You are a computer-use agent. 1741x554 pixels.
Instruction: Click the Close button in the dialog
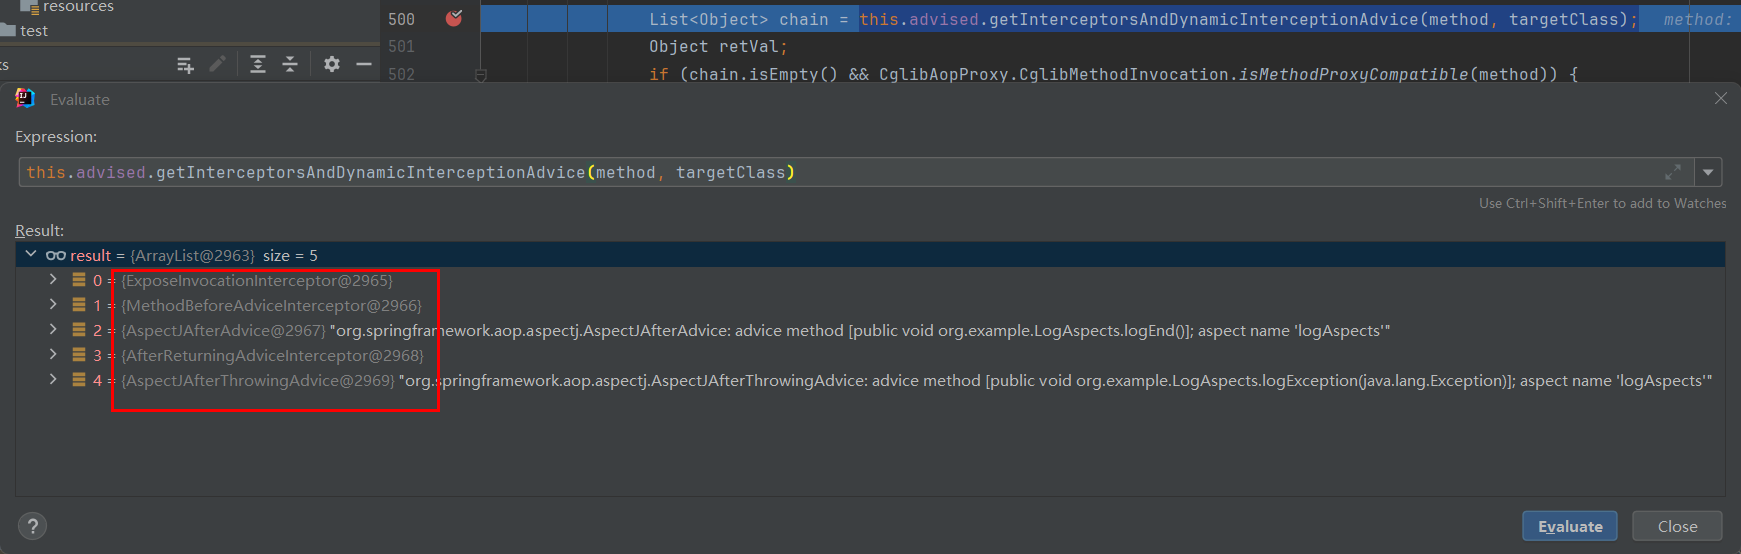pos(1677,526)
